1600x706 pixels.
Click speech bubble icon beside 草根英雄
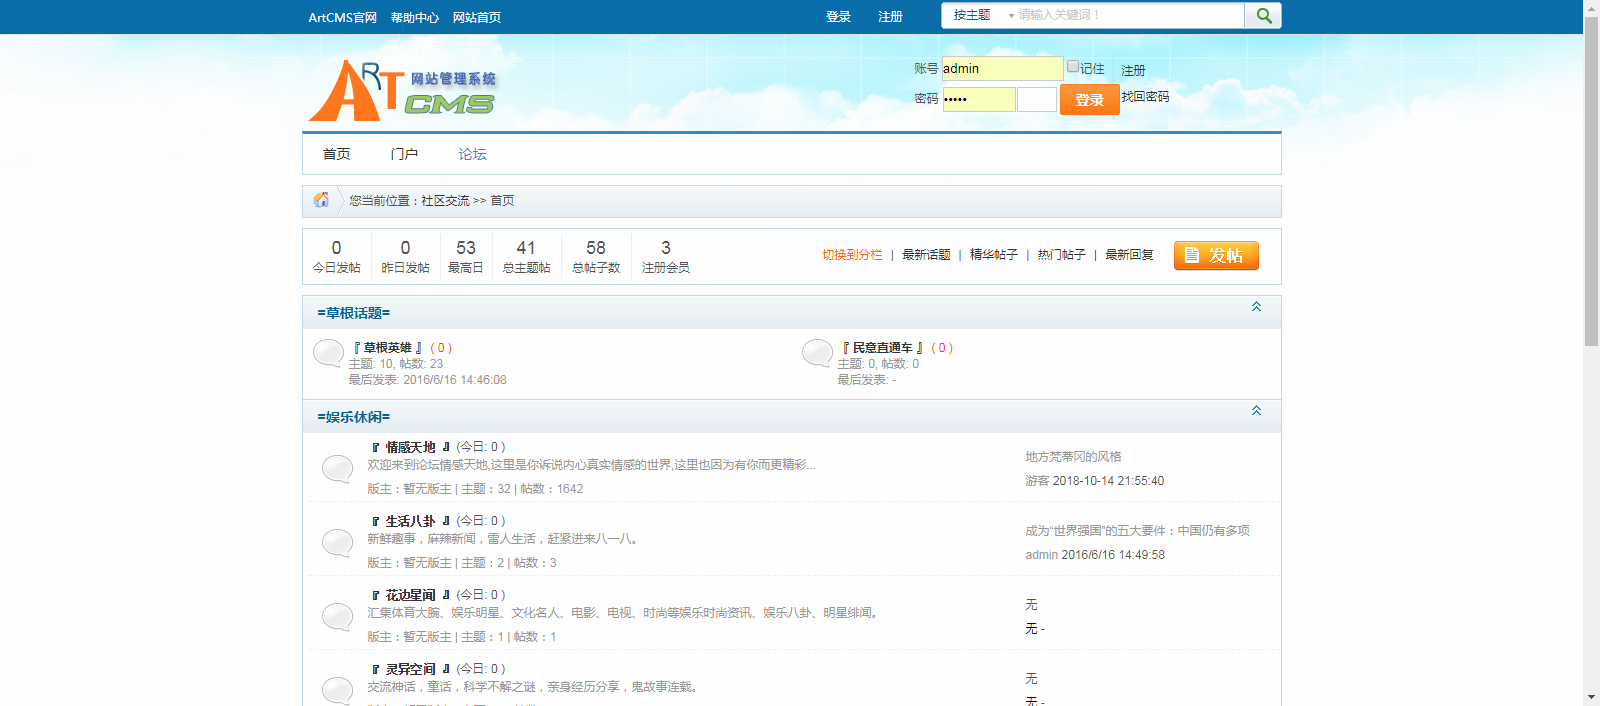[x=328, y=353]
